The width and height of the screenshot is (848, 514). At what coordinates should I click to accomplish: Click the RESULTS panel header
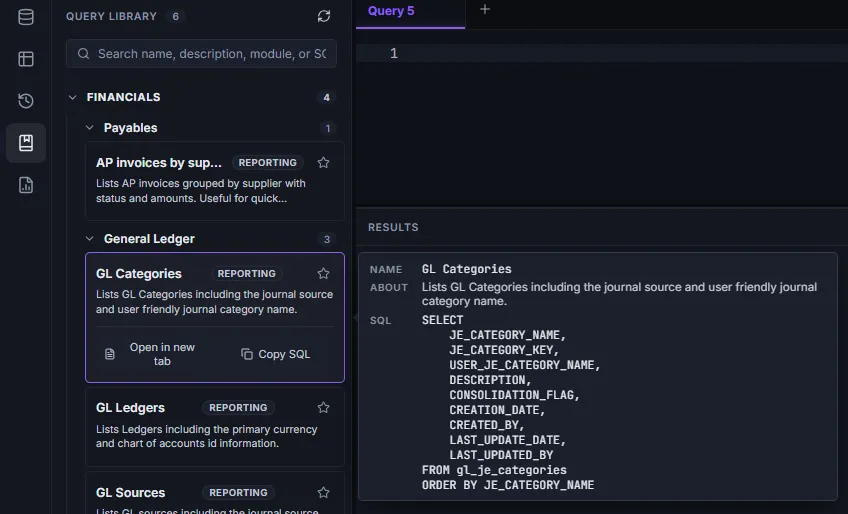tap(393, 227)
